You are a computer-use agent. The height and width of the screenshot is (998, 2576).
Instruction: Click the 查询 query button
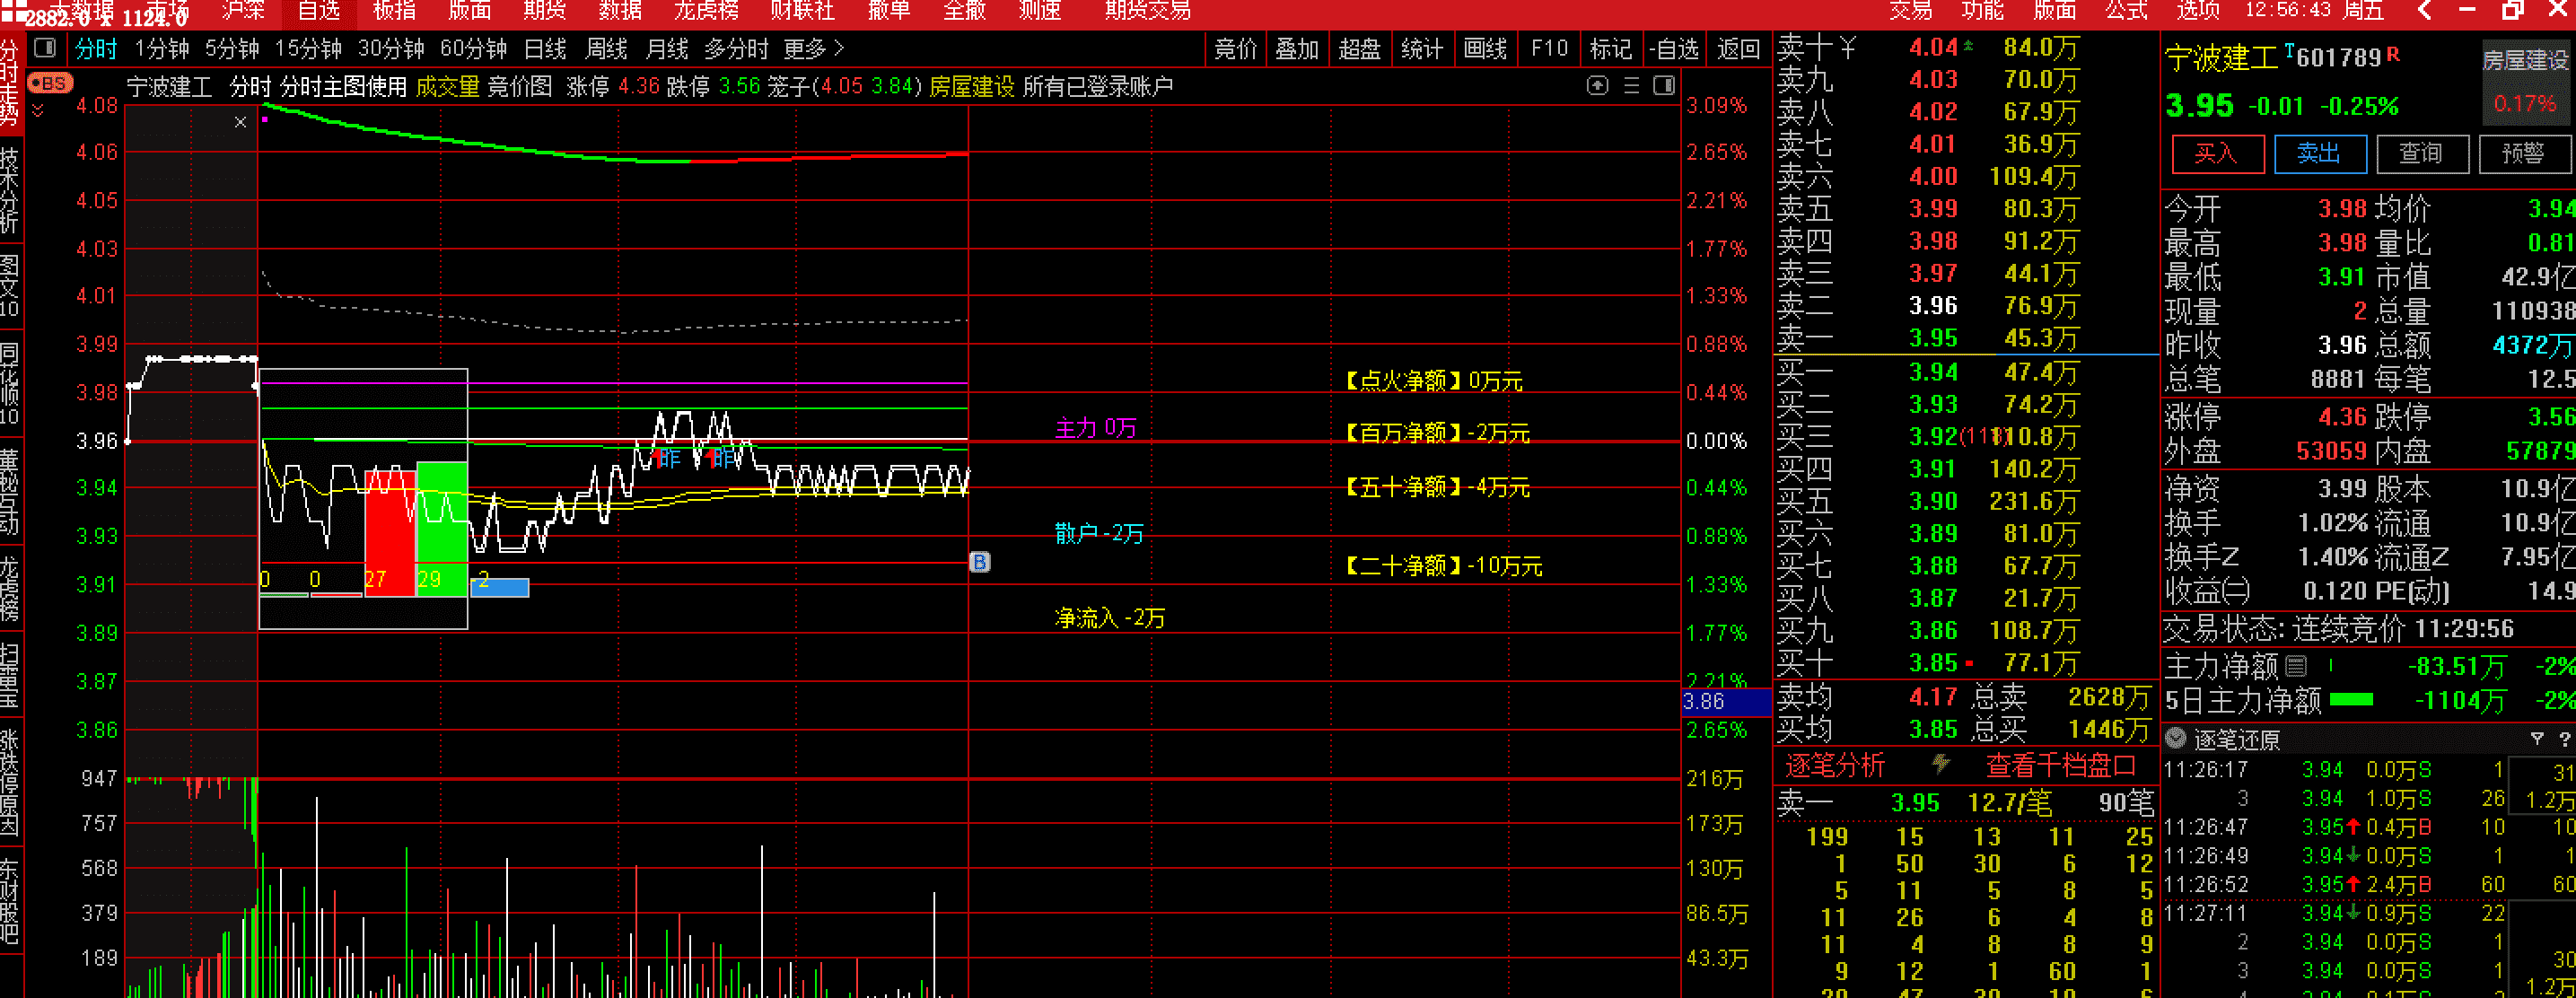pyautogui.click(x=2422, y=154)
